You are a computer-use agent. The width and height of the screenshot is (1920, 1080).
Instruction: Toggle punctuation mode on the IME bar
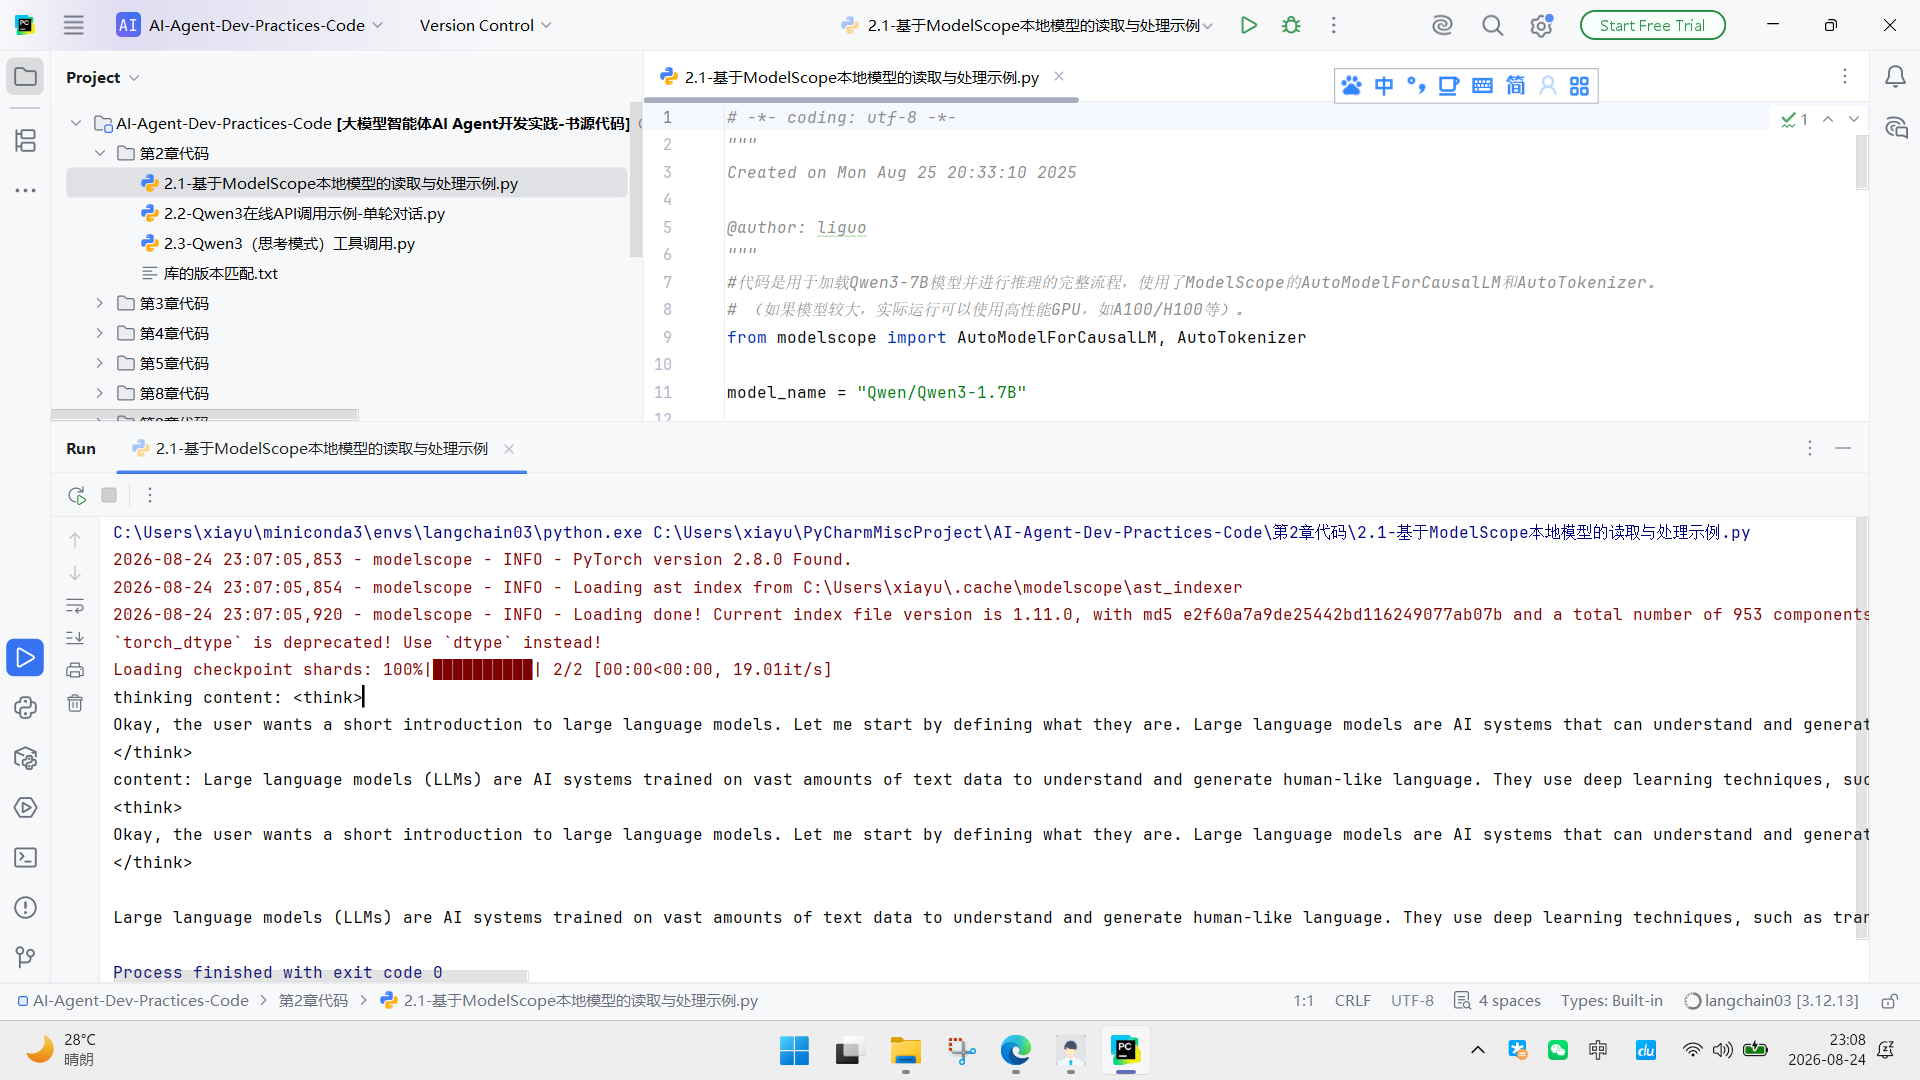[x=1416, y=86]
